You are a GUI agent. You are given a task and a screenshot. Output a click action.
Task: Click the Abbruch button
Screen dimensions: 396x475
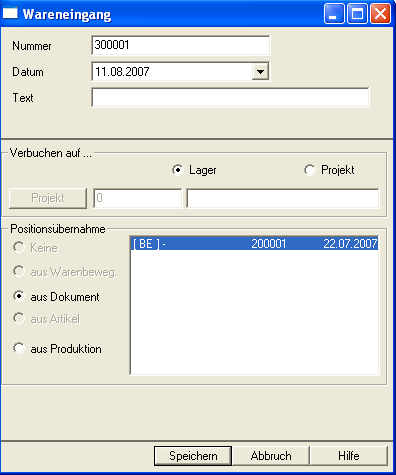271,456
